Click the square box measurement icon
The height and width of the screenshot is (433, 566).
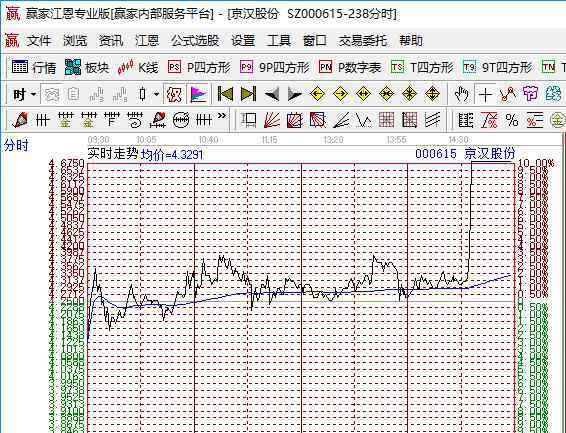pos(249,120)
